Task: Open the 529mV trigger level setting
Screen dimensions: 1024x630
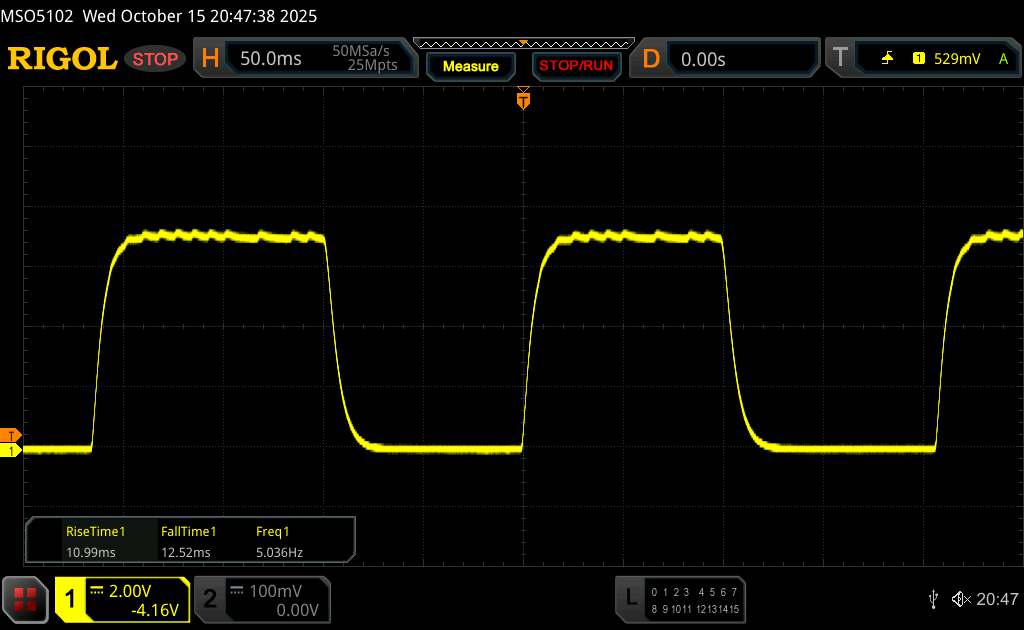Action: tap(957, 59)
